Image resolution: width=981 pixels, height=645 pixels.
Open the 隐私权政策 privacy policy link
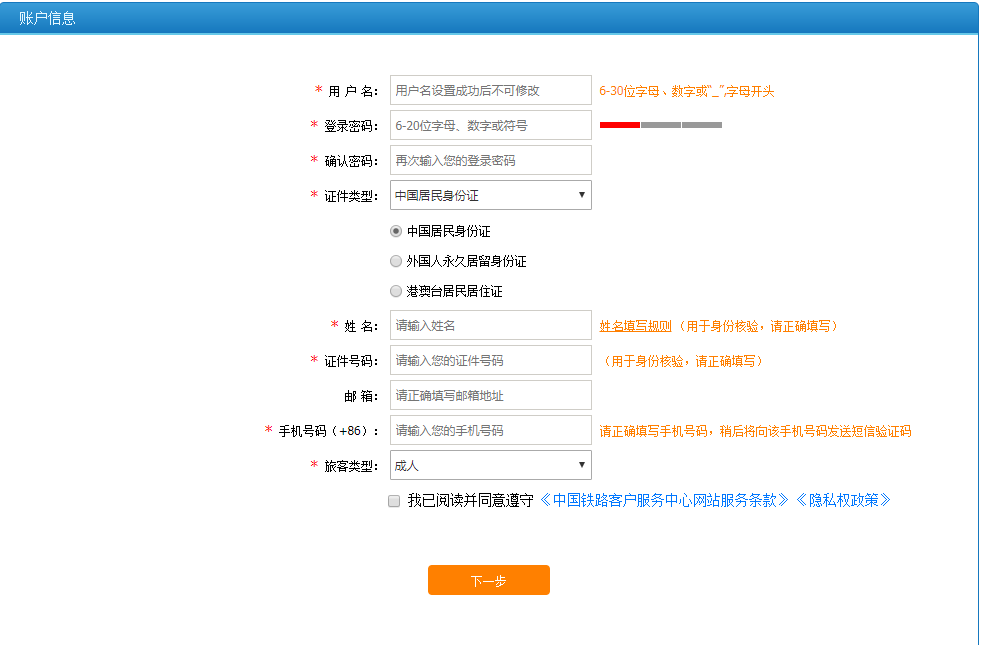point(843,500)
